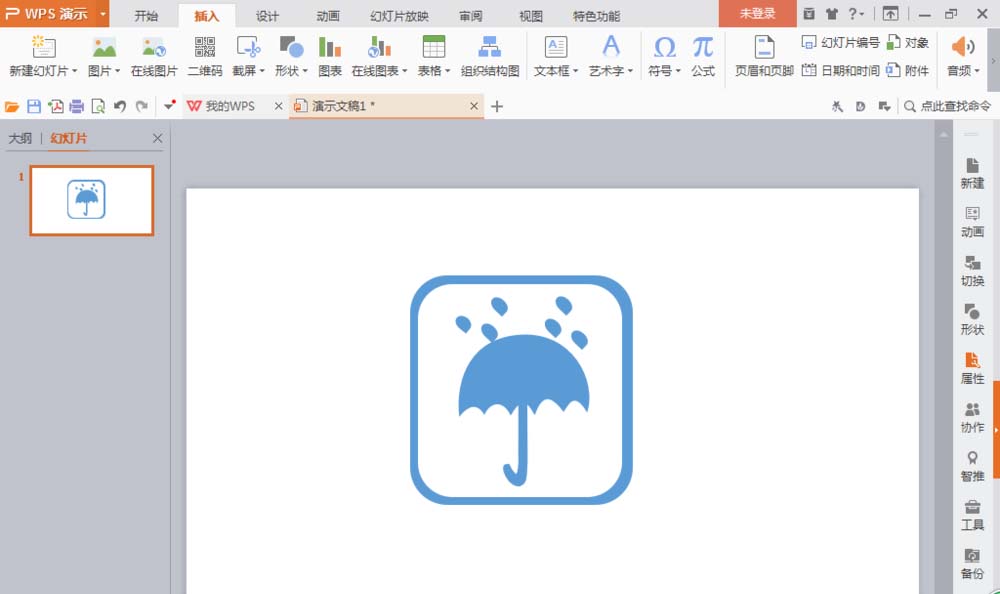Switch to the 幻灯片放映 ribbon tab
This screenshot has width=1000, height=594.
click(399, 16)
